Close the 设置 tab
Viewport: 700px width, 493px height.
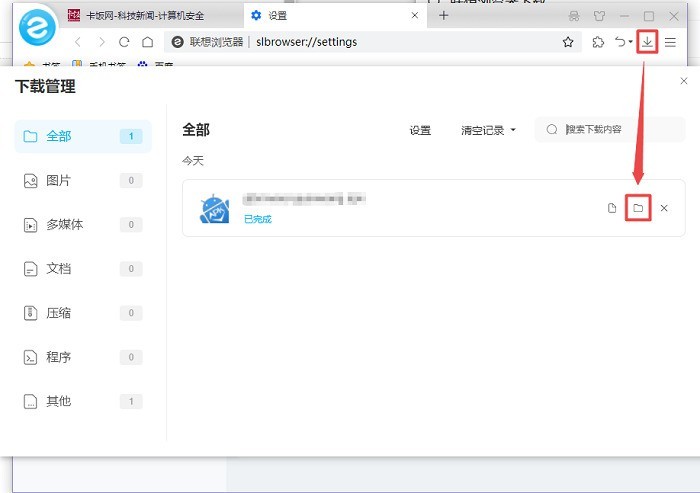(x=415, y=16)
